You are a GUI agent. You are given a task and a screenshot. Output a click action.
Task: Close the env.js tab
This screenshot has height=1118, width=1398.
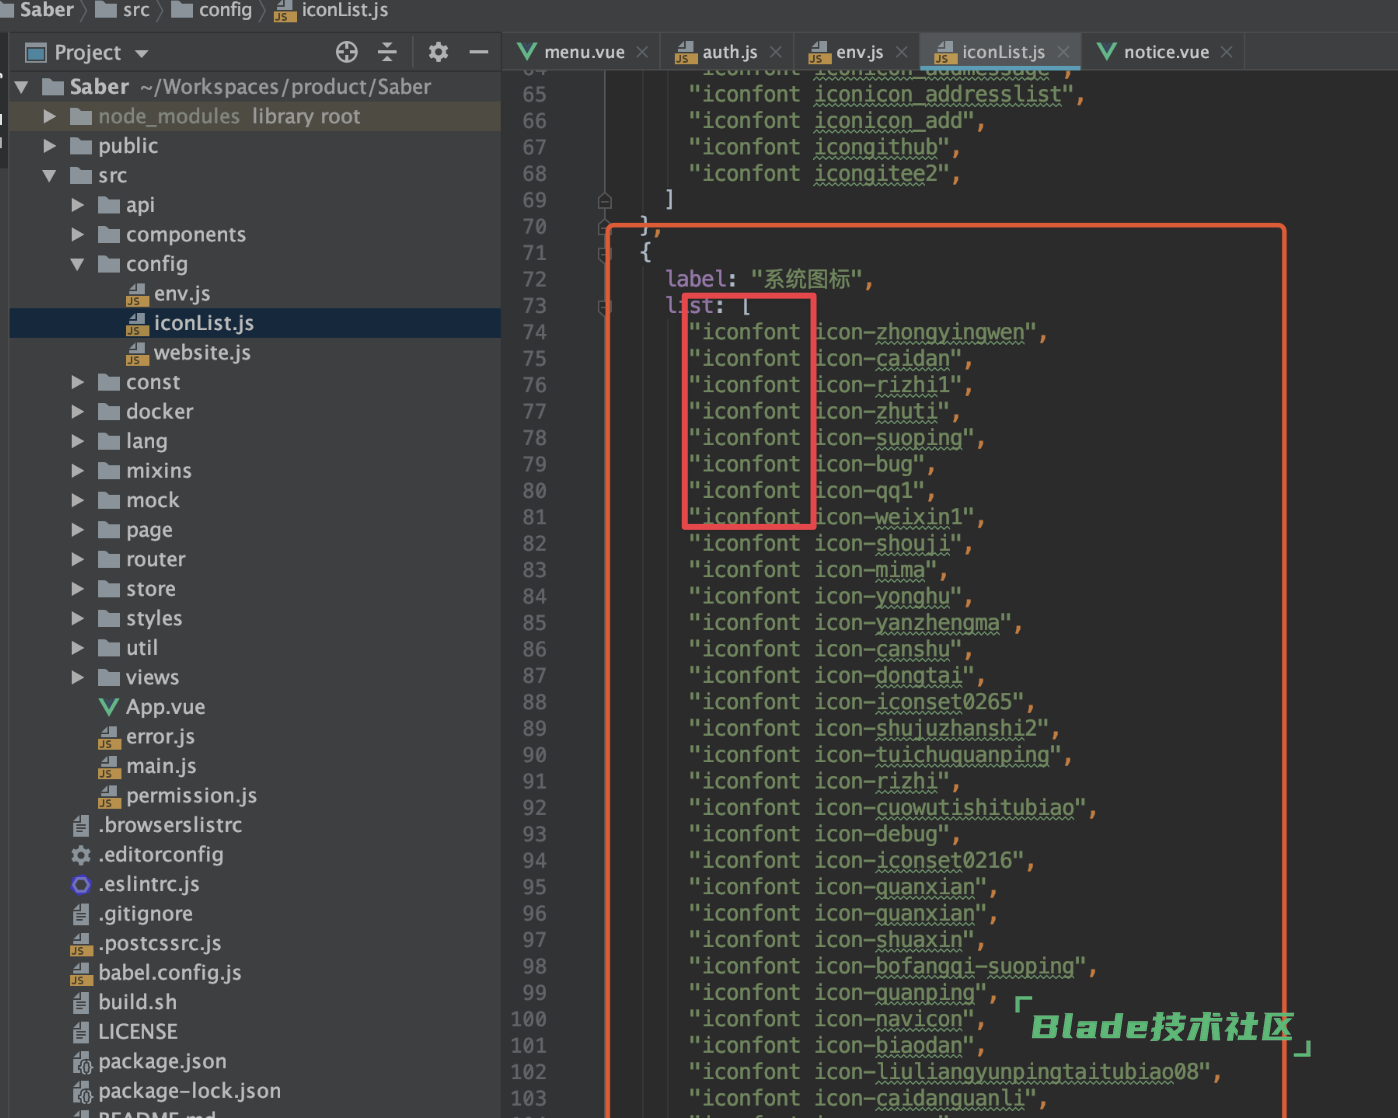pos(901,52)
